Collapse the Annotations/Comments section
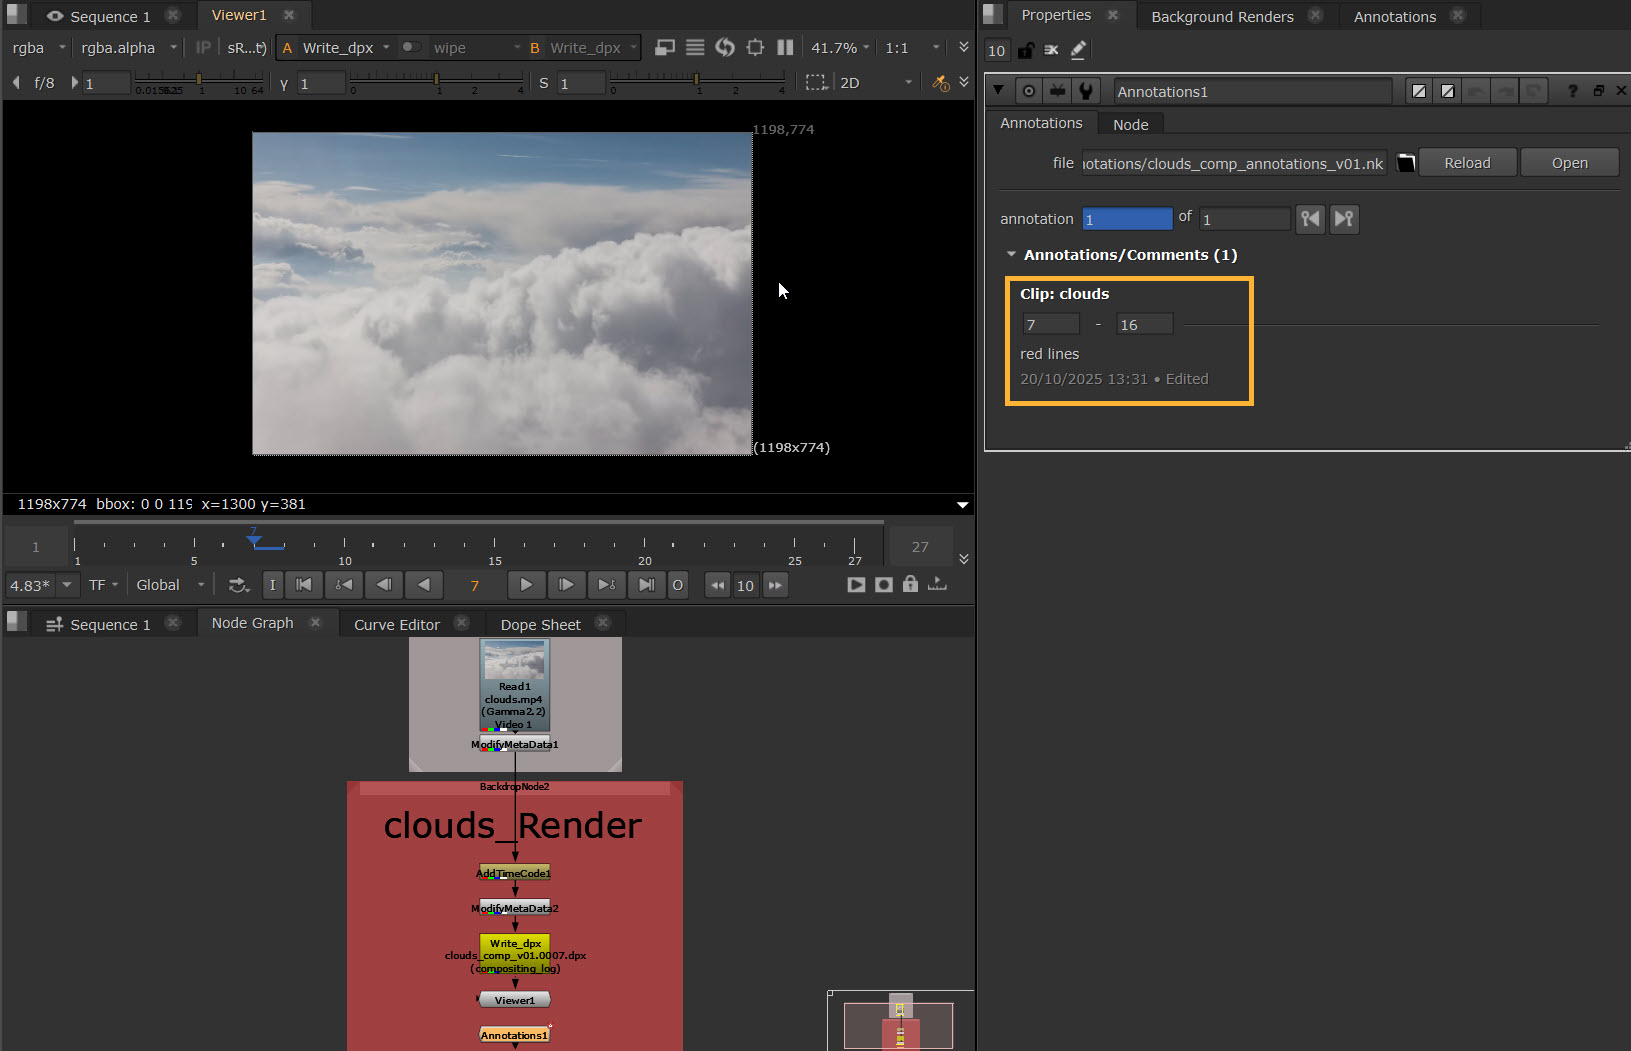 (x=1011, y=255)
